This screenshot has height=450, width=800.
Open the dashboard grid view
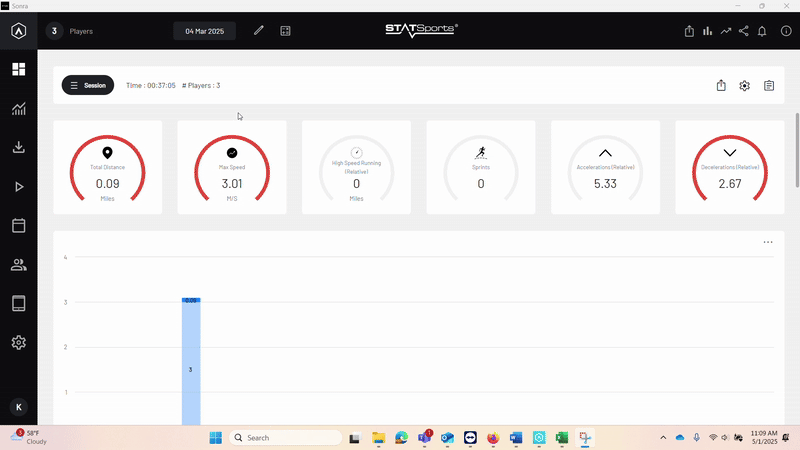[x=18, y=69]
